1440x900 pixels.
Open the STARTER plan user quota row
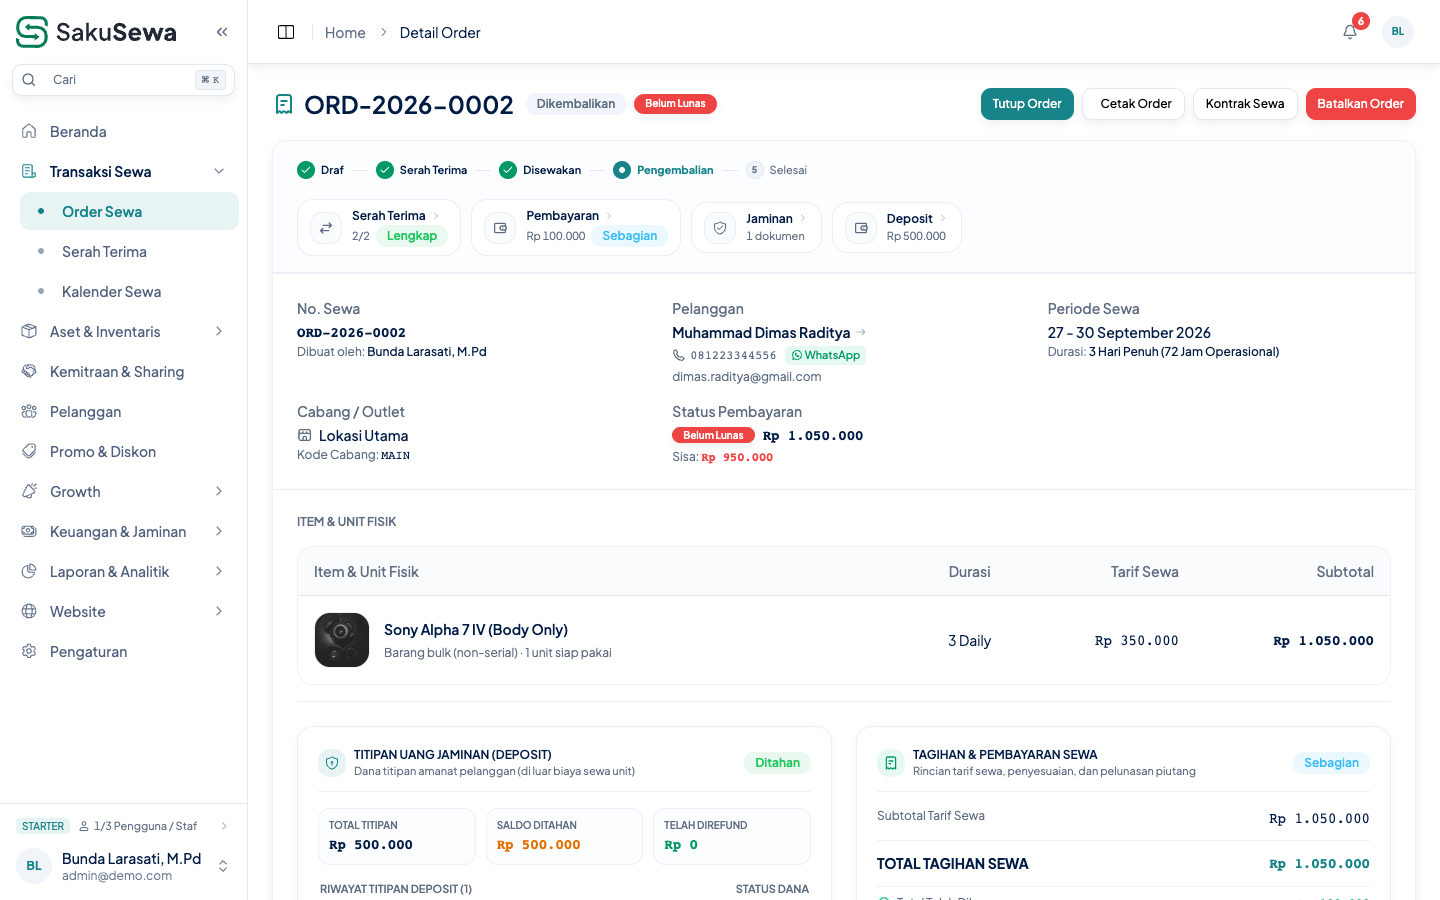click(x=124, y=826)
